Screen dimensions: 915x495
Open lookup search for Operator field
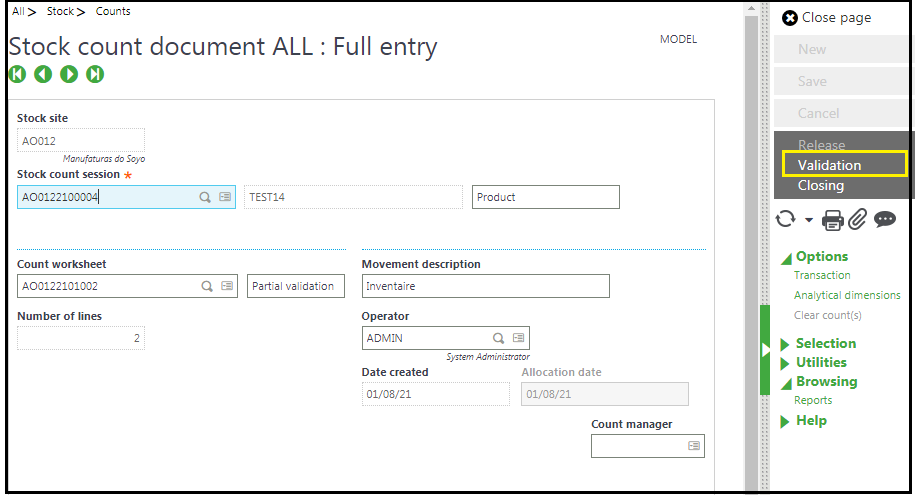click(x=498, y=338)
